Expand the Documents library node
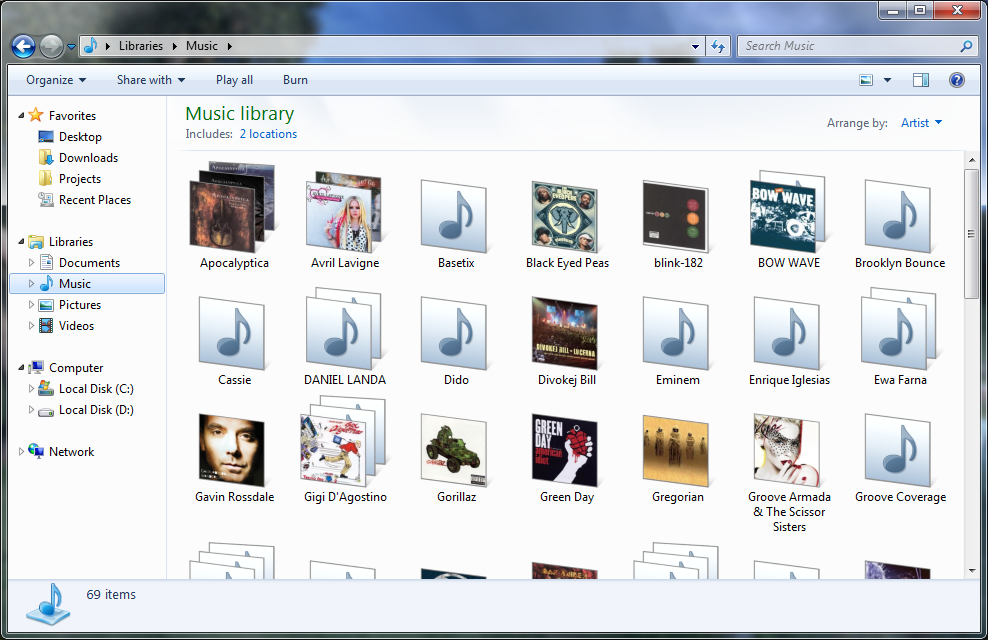 pyautogui.click(x=31, y=263)
